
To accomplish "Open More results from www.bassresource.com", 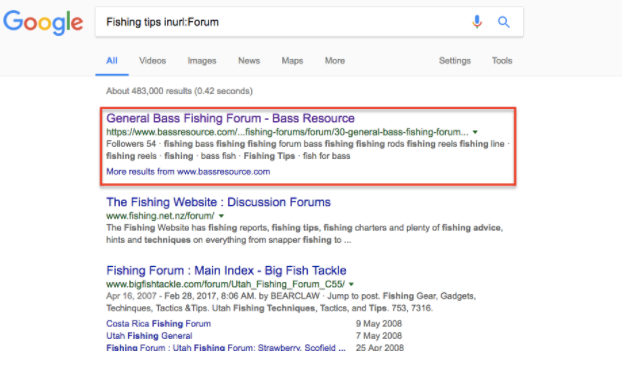I will click(190, 173).
